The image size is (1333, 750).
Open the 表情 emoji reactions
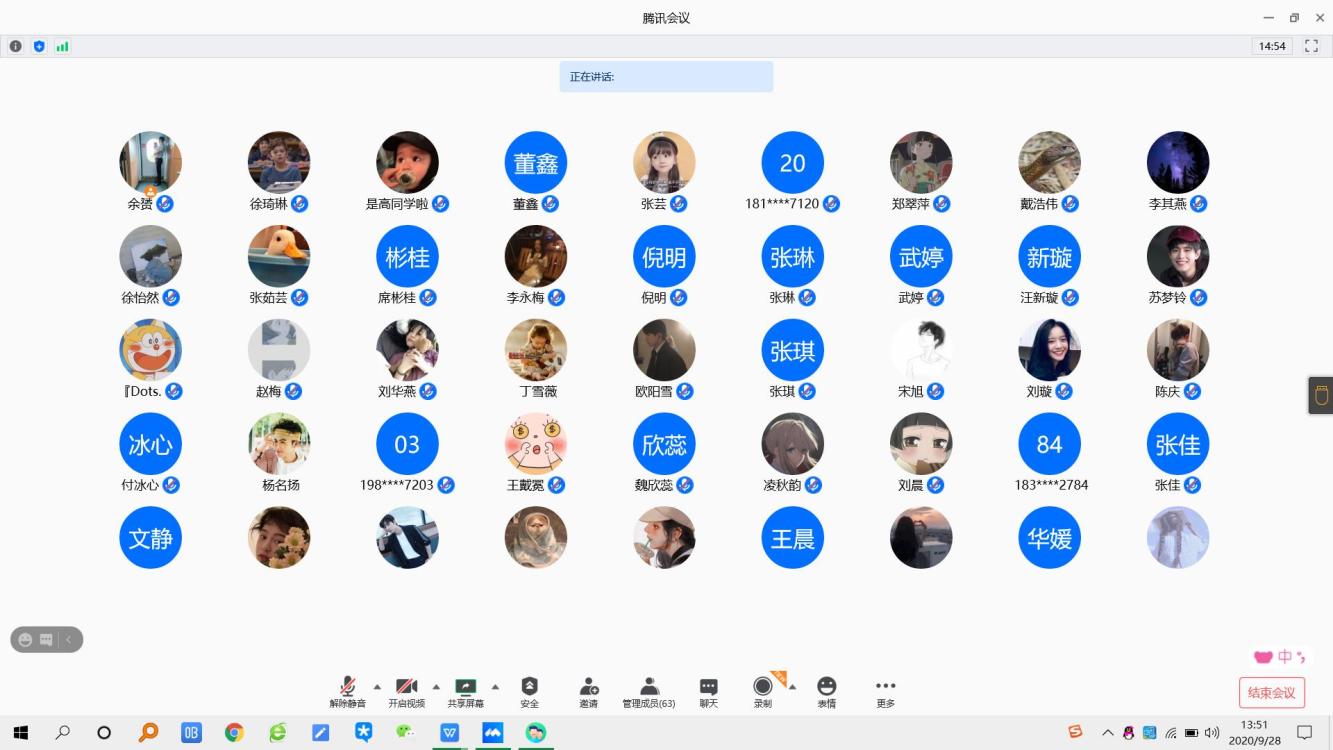coord(826,691)
